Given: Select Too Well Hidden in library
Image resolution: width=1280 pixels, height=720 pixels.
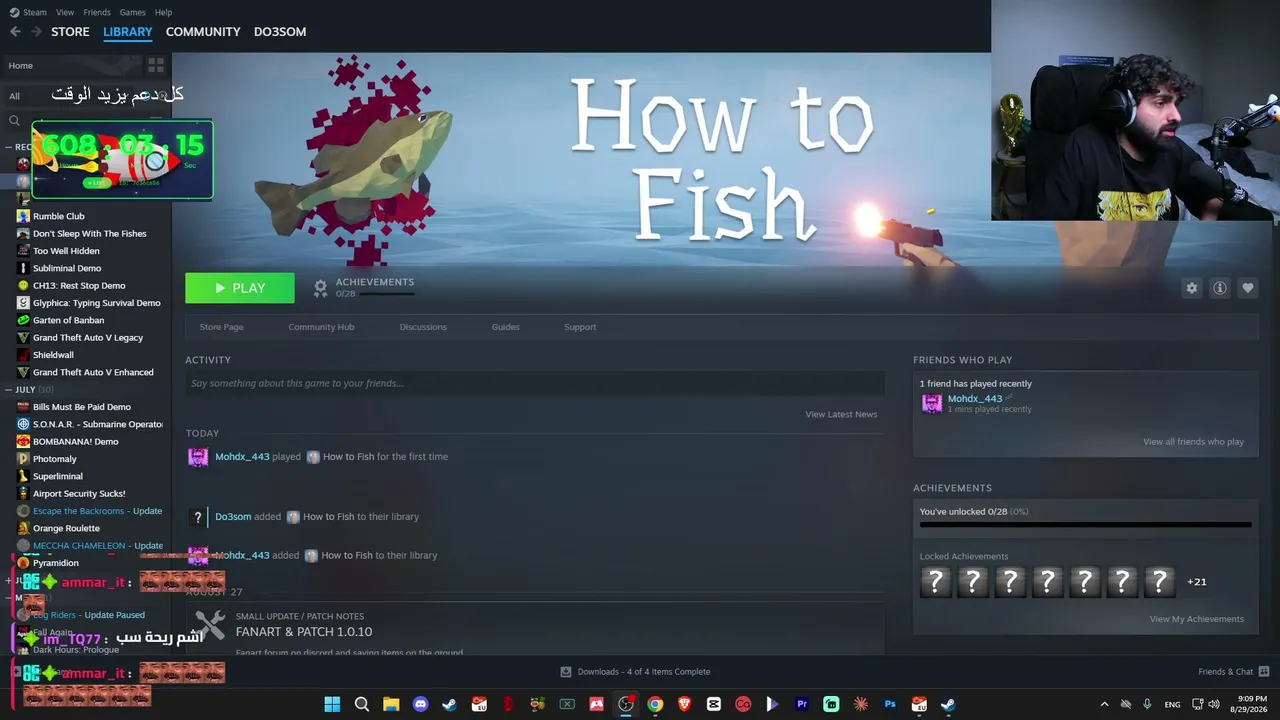Looking at the screenshot, I should tap(66, 251).
